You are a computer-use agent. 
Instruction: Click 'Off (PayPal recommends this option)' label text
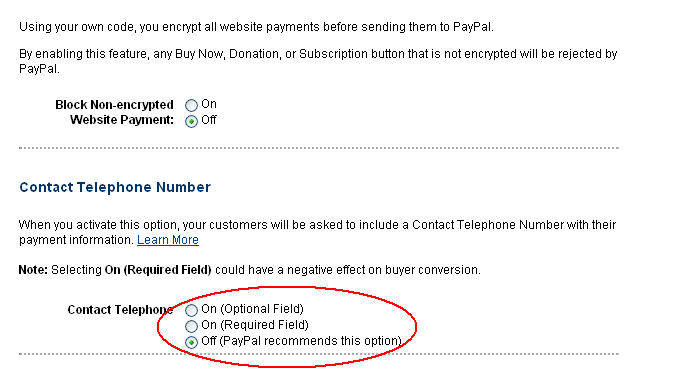(301, 341)
